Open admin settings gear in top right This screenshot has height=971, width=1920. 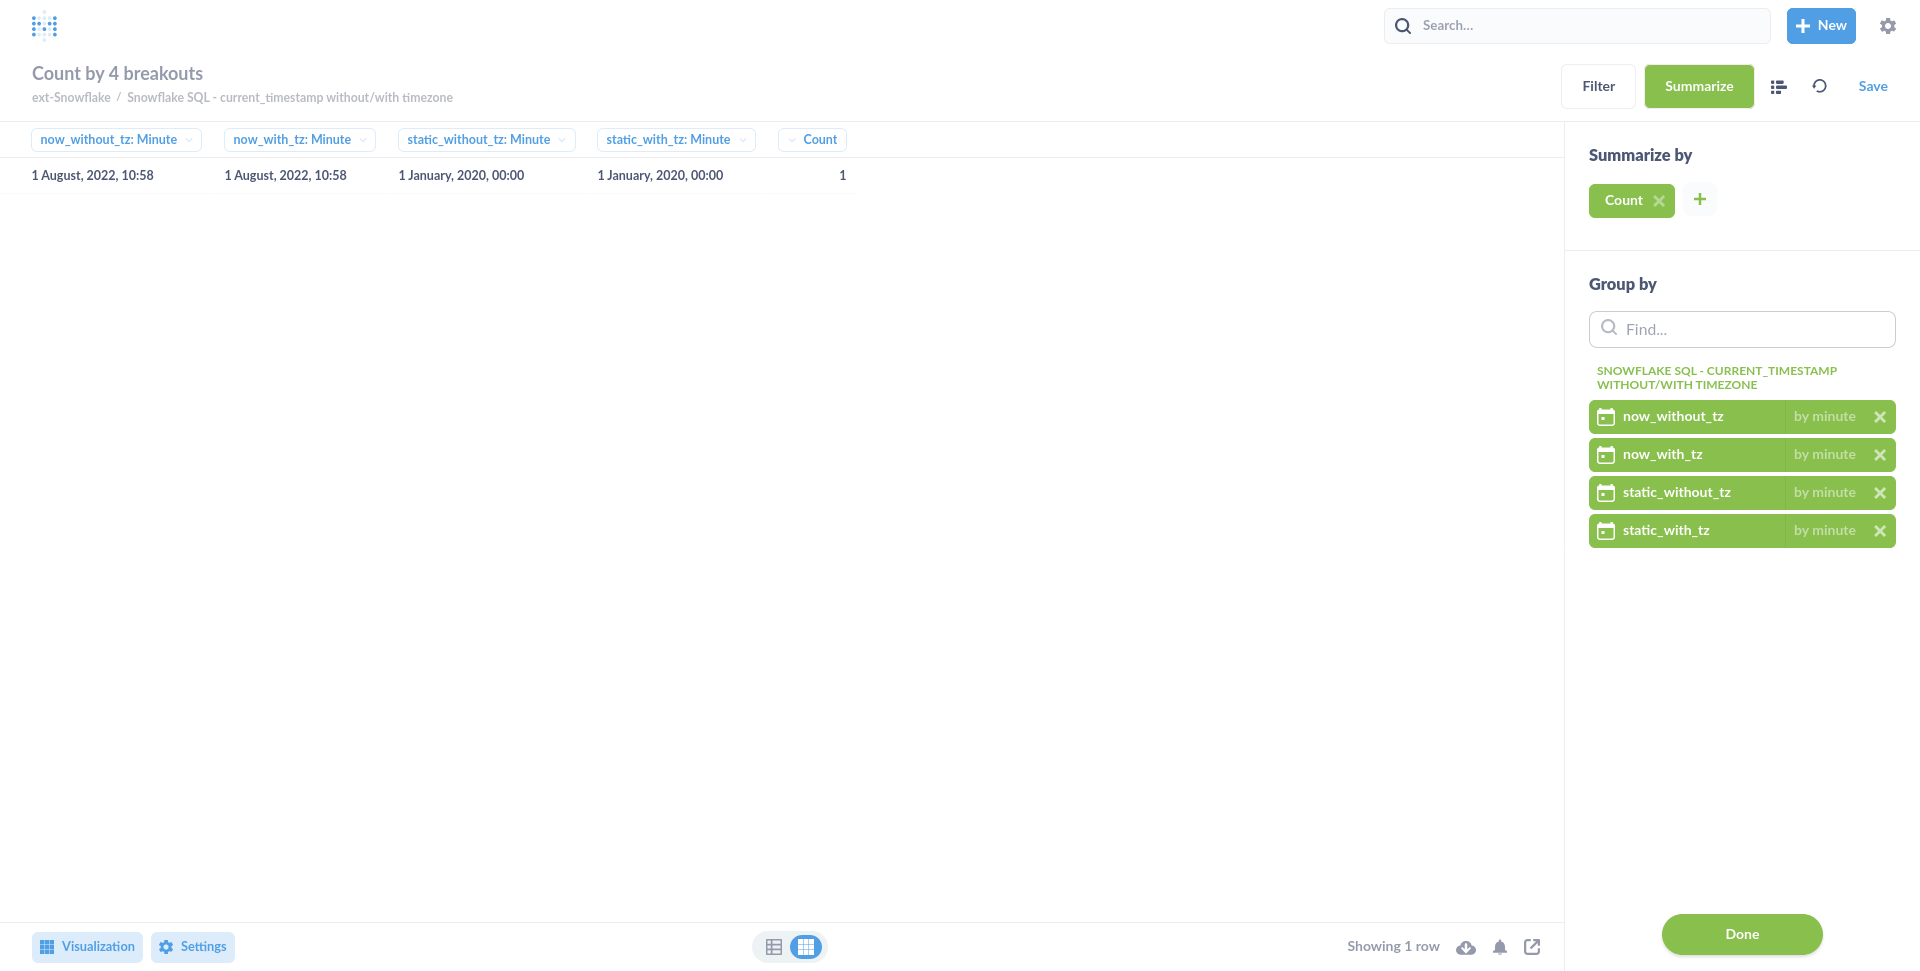(1888, 25)
